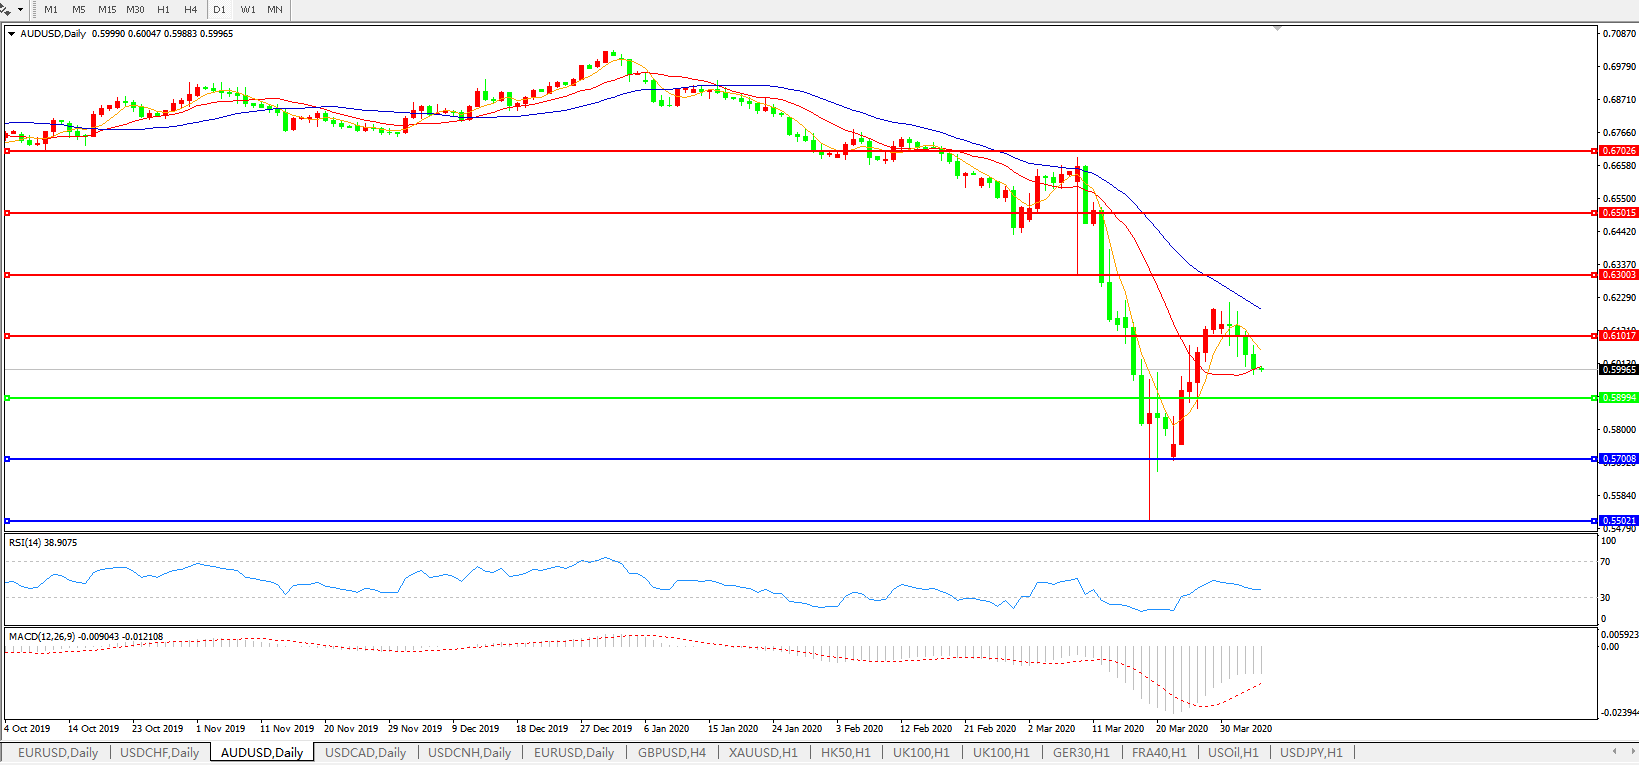
Task: Open the XAUUSD,H1 chart tab
Action: click(x=763, y=753)
